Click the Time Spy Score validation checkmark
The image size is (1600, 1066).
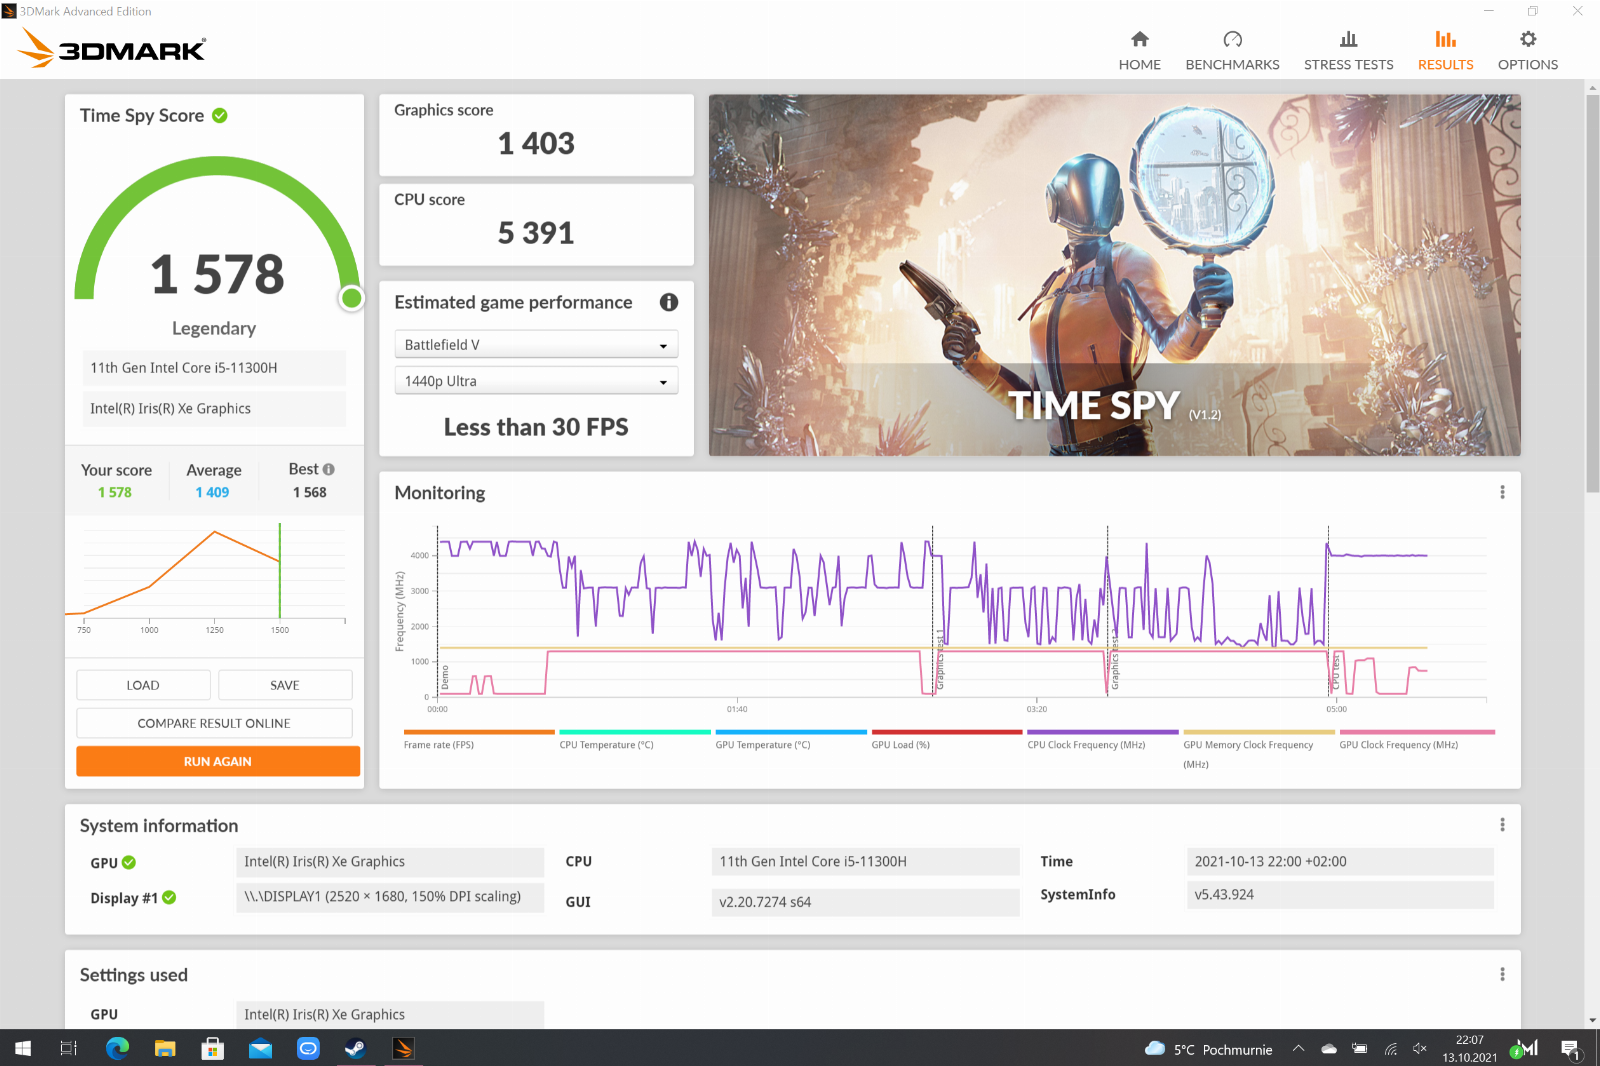tap(220, 116)
